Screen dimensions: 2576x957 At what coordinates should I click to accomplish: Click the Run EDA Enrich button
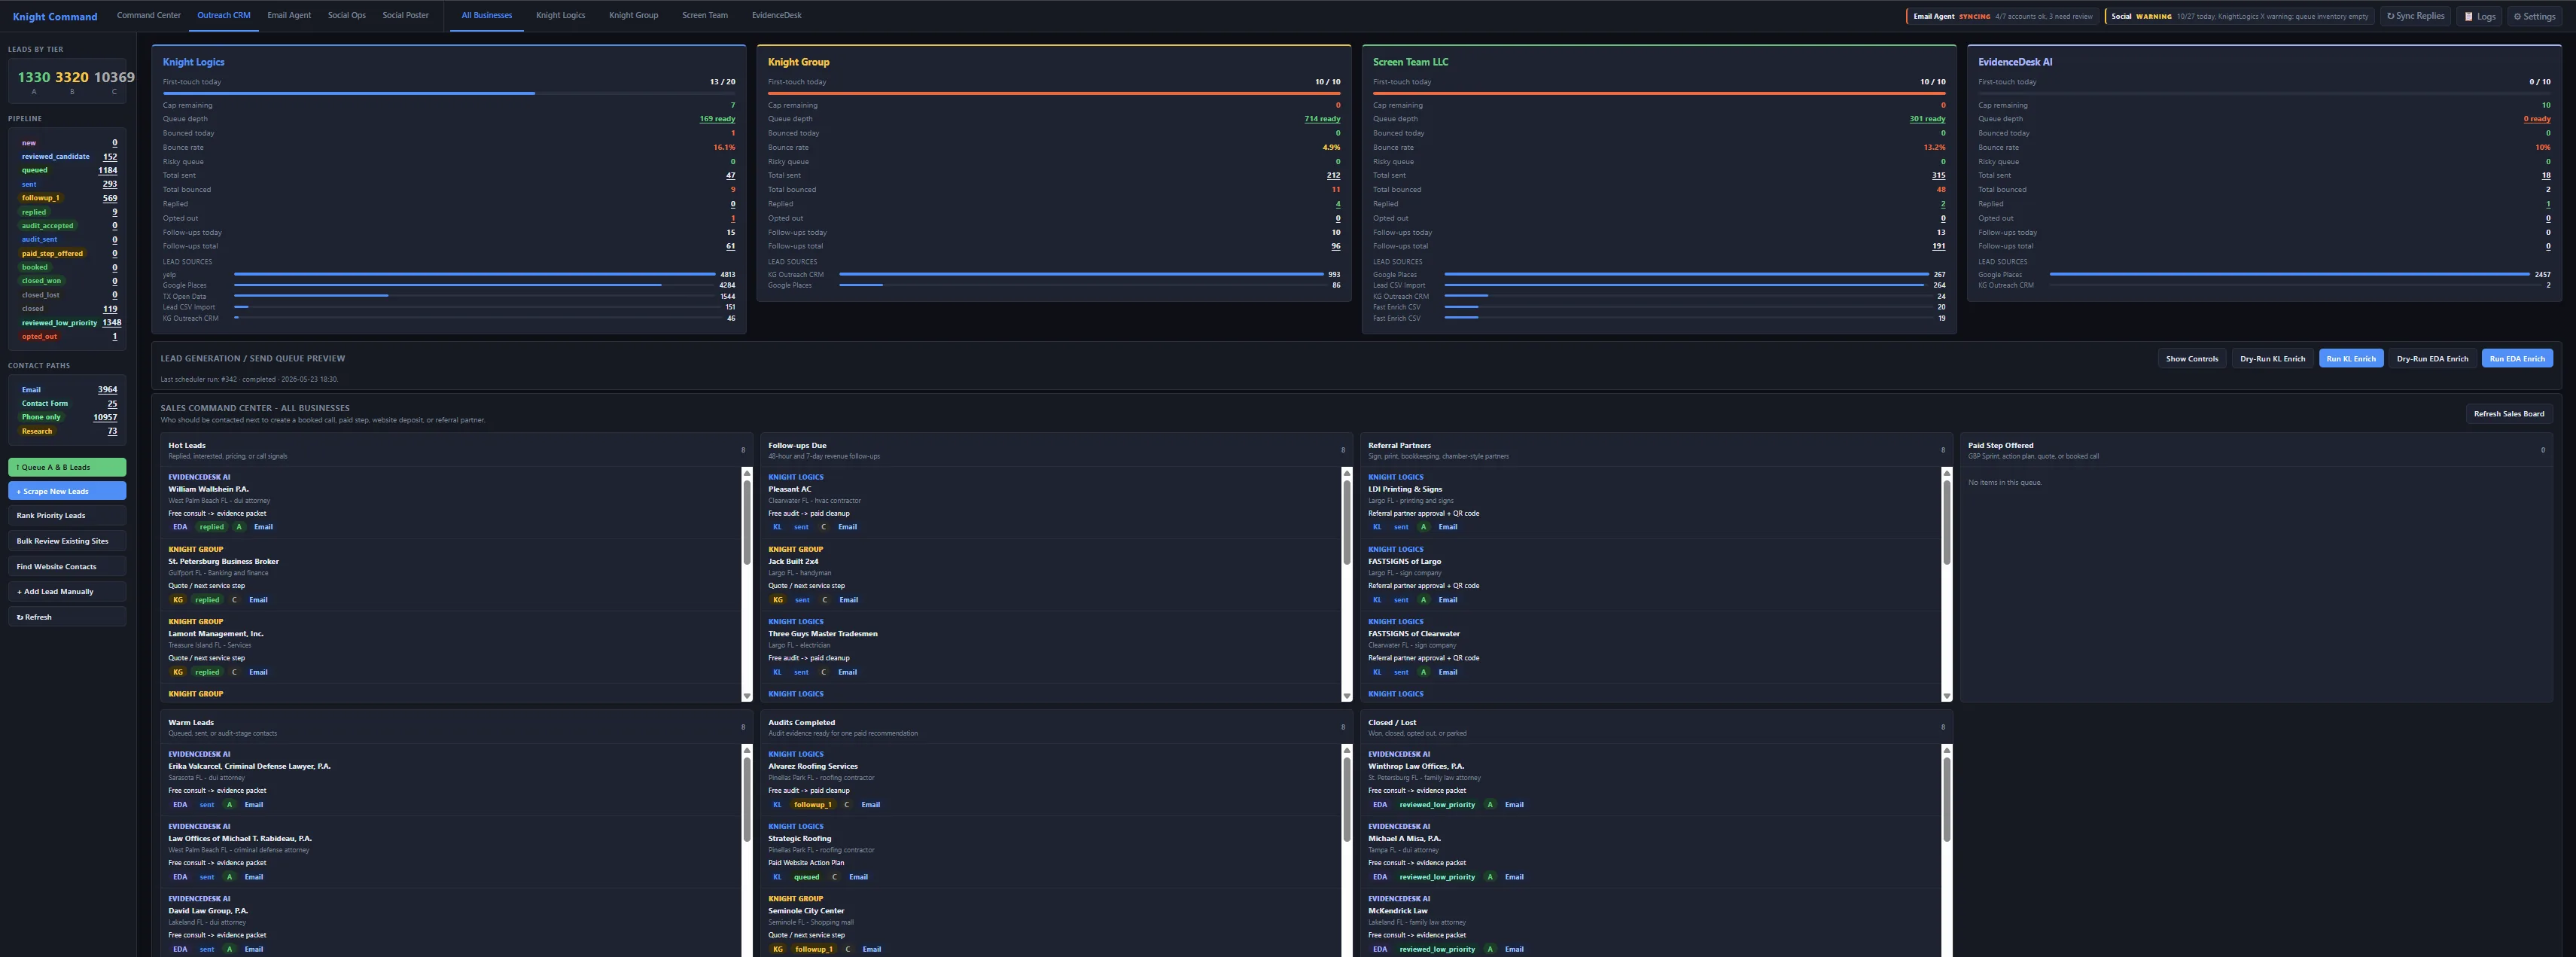click(x=2517, y=359)
